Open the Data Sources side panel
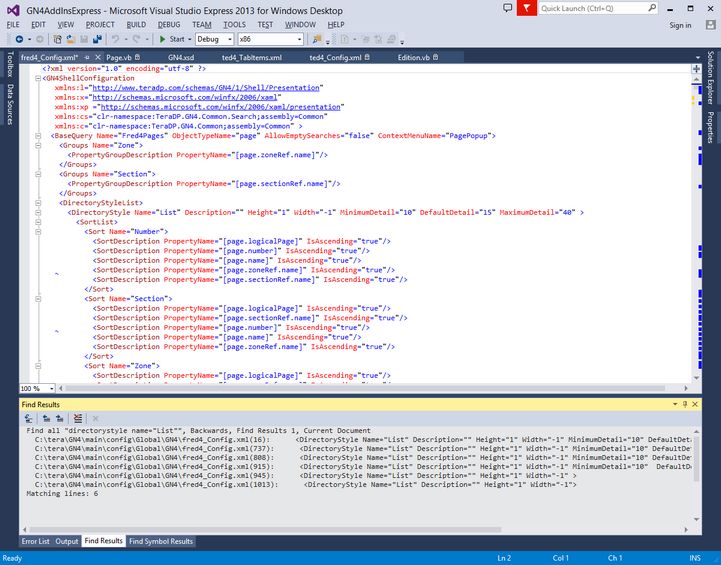The image size is (721, 565). (x=10, y=104)
